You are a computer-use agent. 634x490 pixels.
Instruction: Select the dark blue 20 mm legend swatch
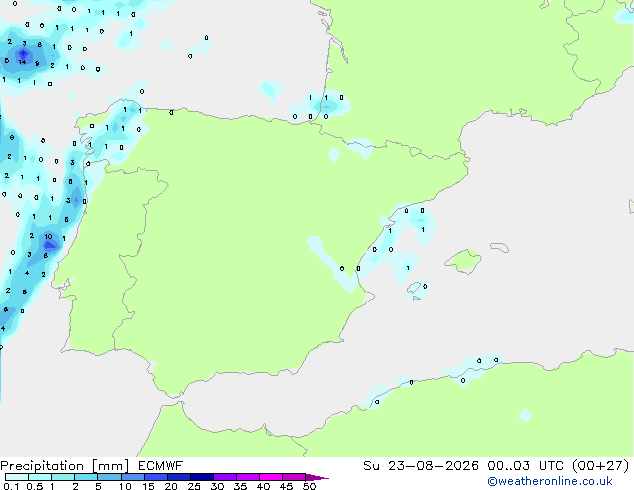(179, 477)
